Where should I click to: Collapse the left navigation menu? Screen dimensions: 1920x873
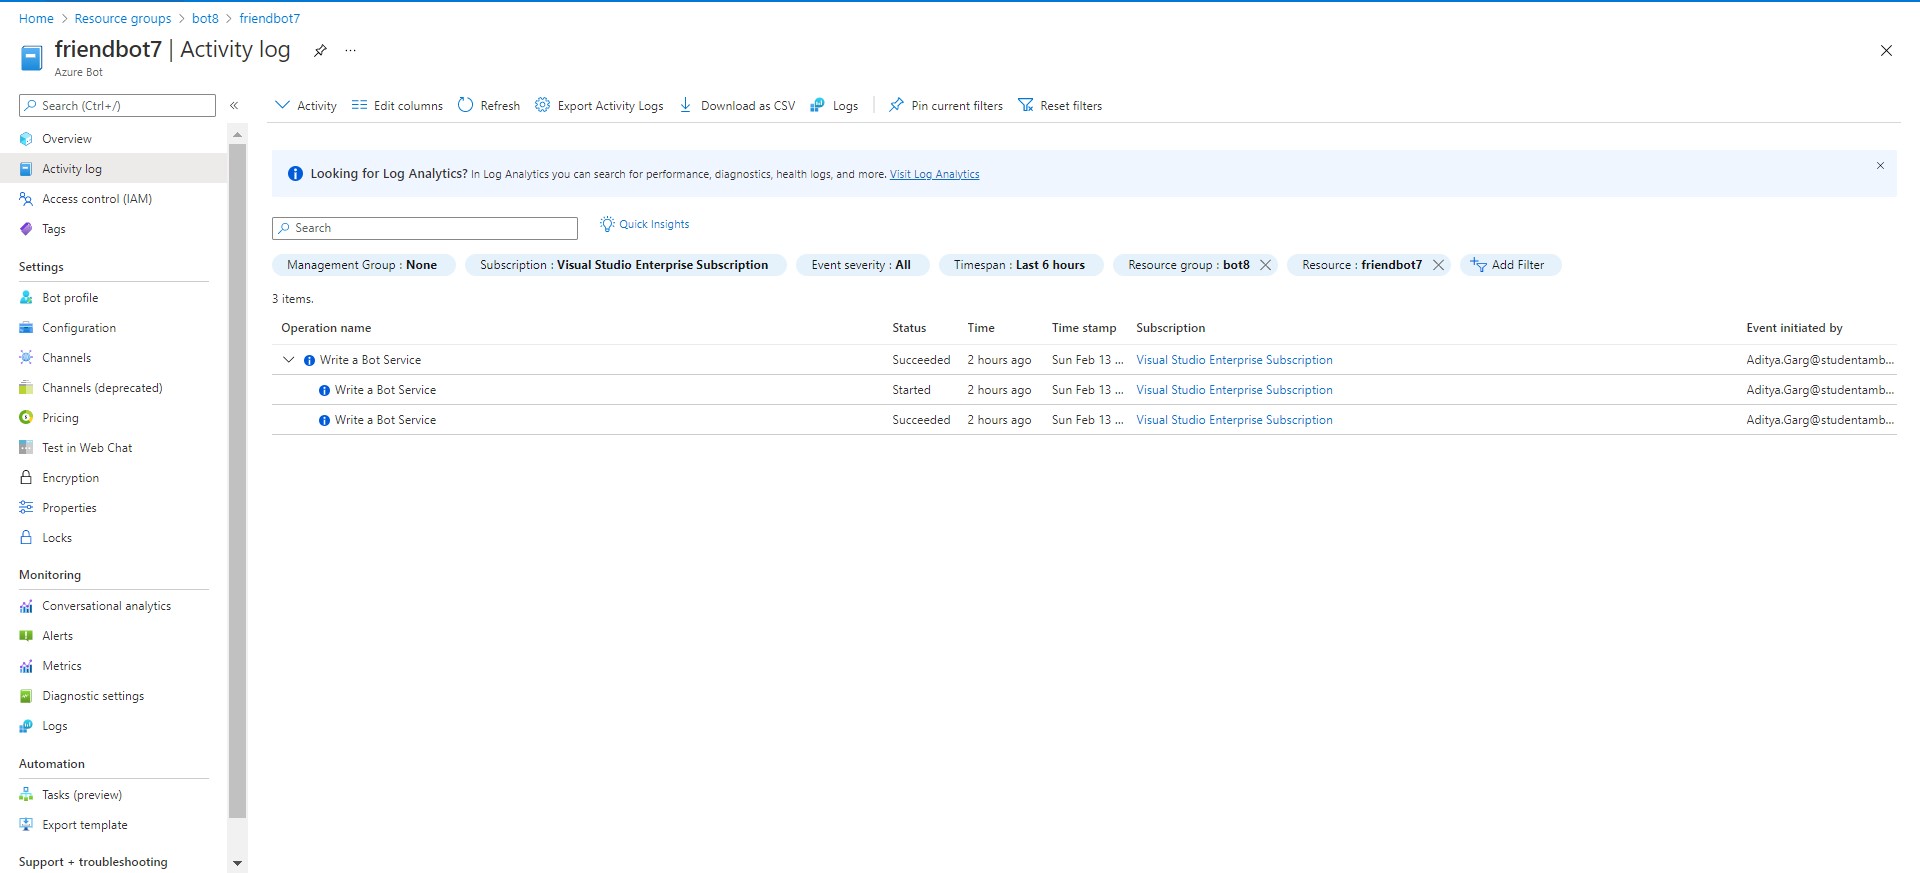click(234, 105)
